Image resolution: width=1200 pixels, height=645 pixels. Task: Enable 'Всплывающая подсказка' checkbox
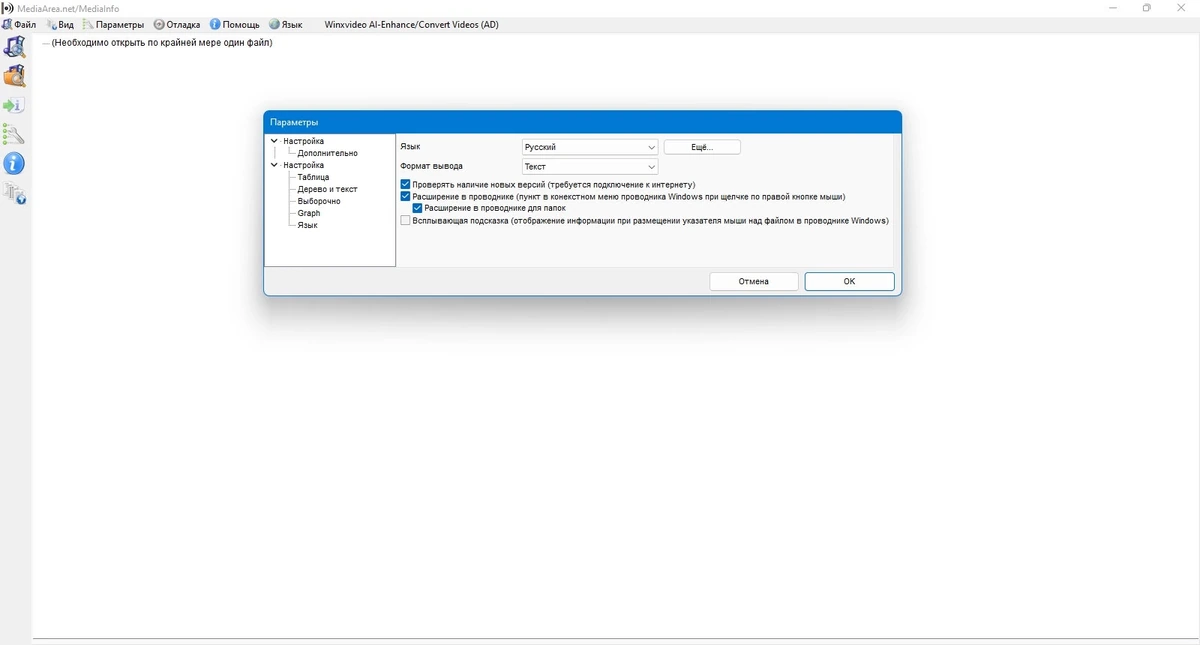click(x=405, y=221)
